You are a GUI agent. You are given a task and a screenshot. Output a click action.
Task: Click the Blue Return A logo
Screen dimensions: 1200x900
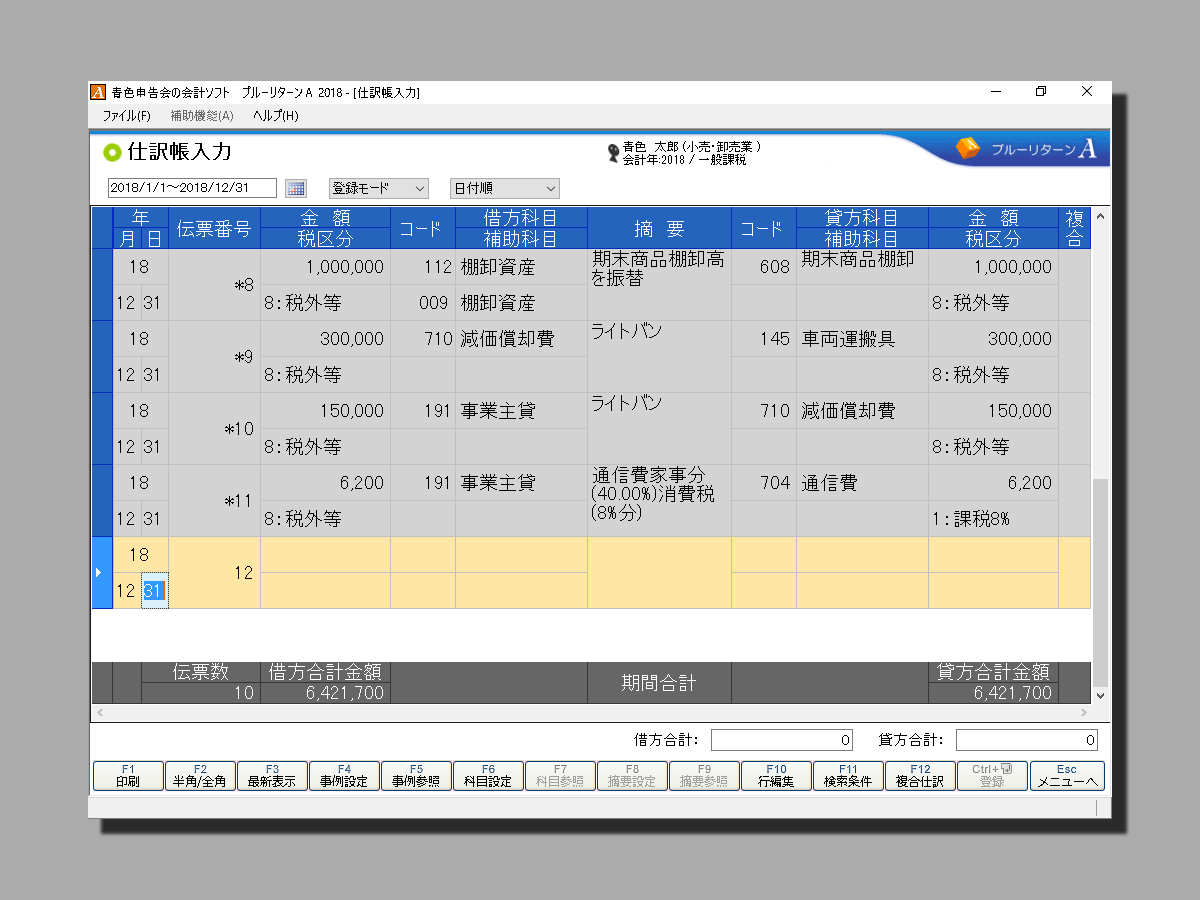click(1026, 149)
